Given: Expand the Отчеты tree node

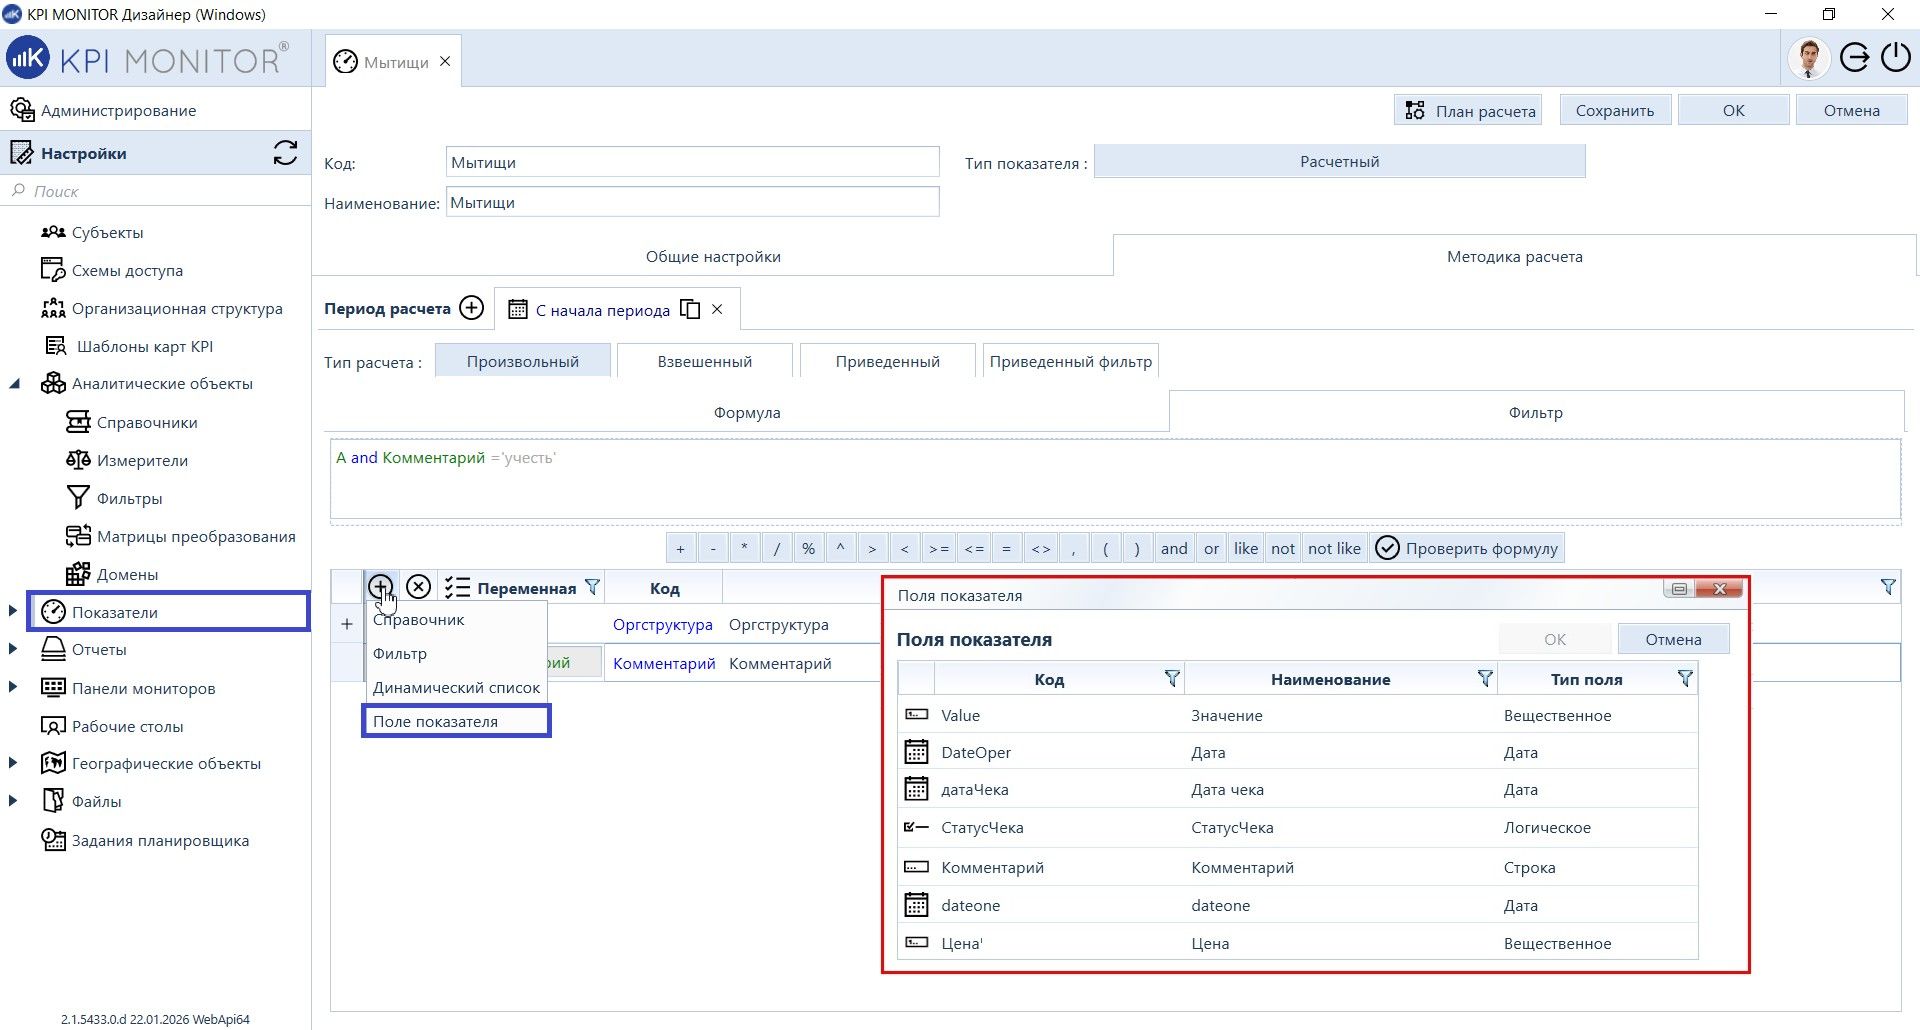Looking at the screenshot, I should click(x=13, y=649).
